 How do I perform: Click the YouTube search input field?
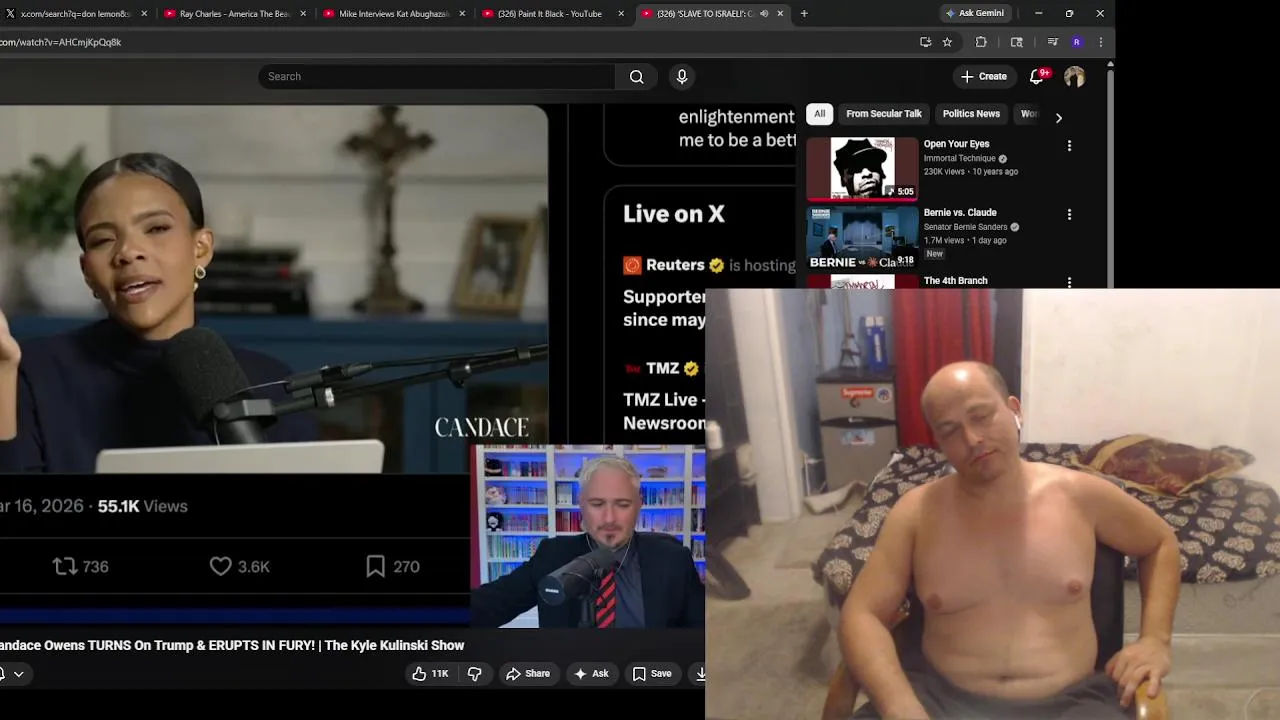(x=437, y=77)
